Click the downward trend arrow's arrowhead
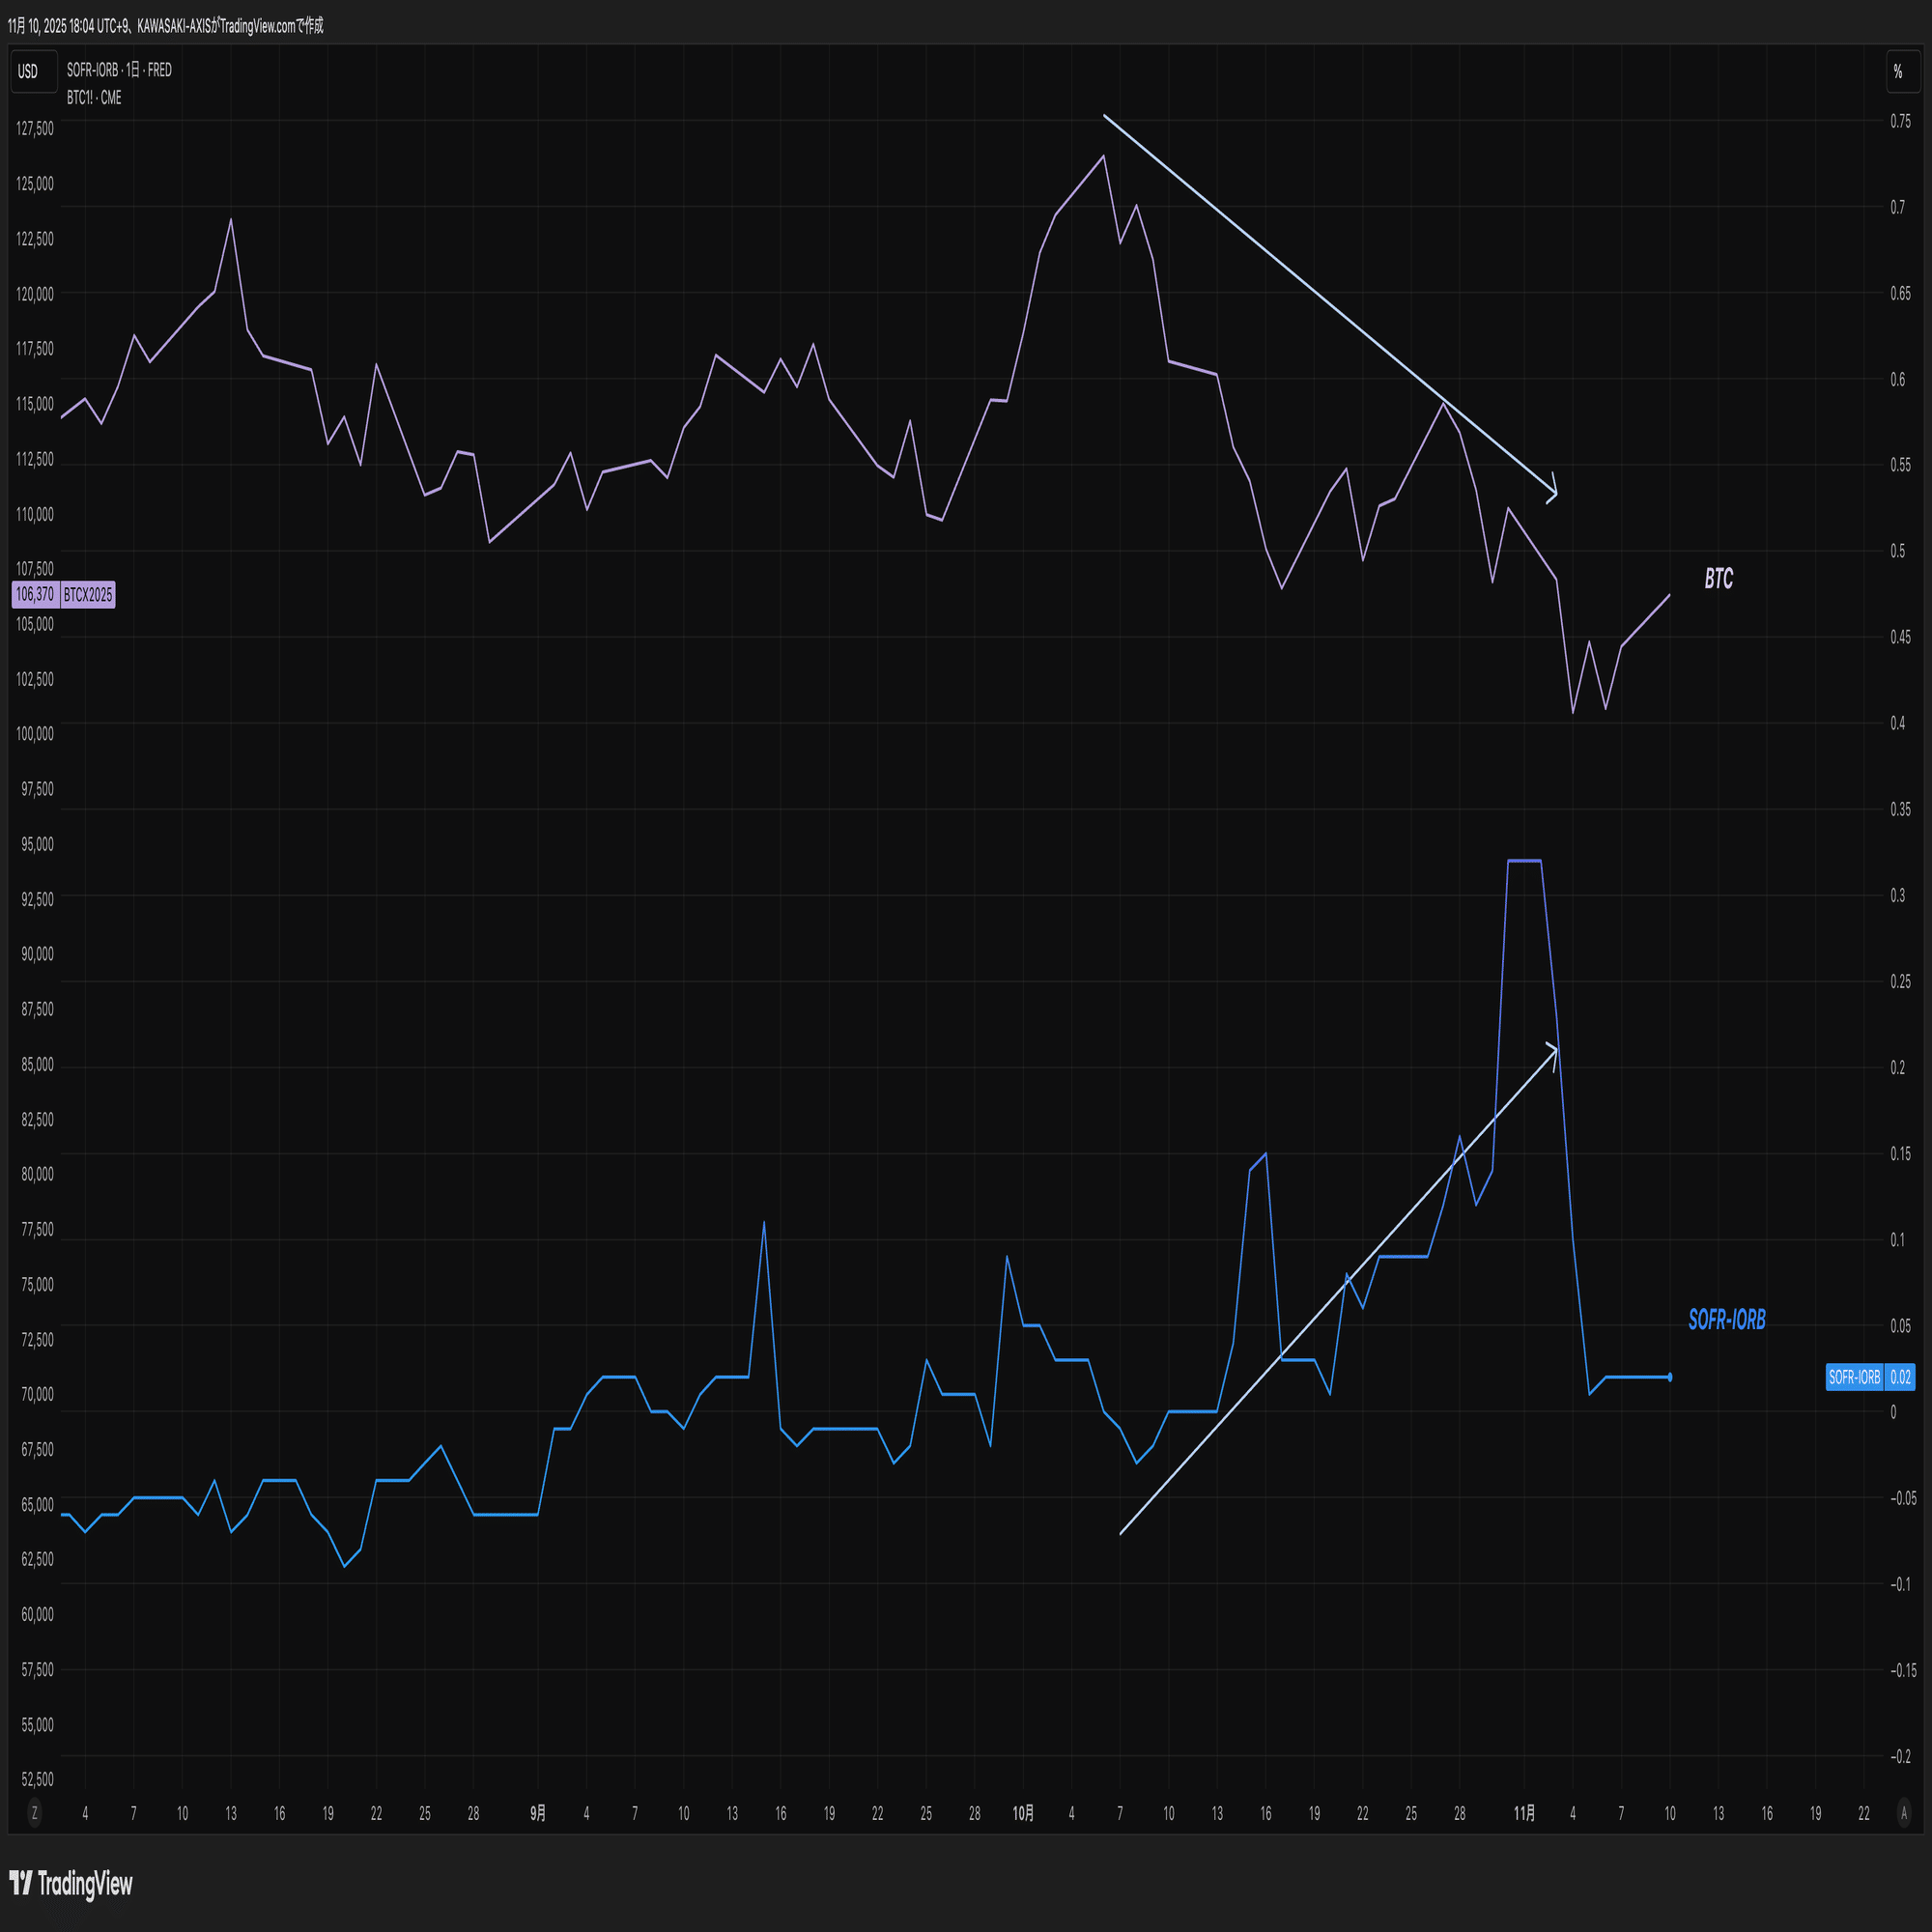1932x1932 pixels. [x=1555, y=492]
